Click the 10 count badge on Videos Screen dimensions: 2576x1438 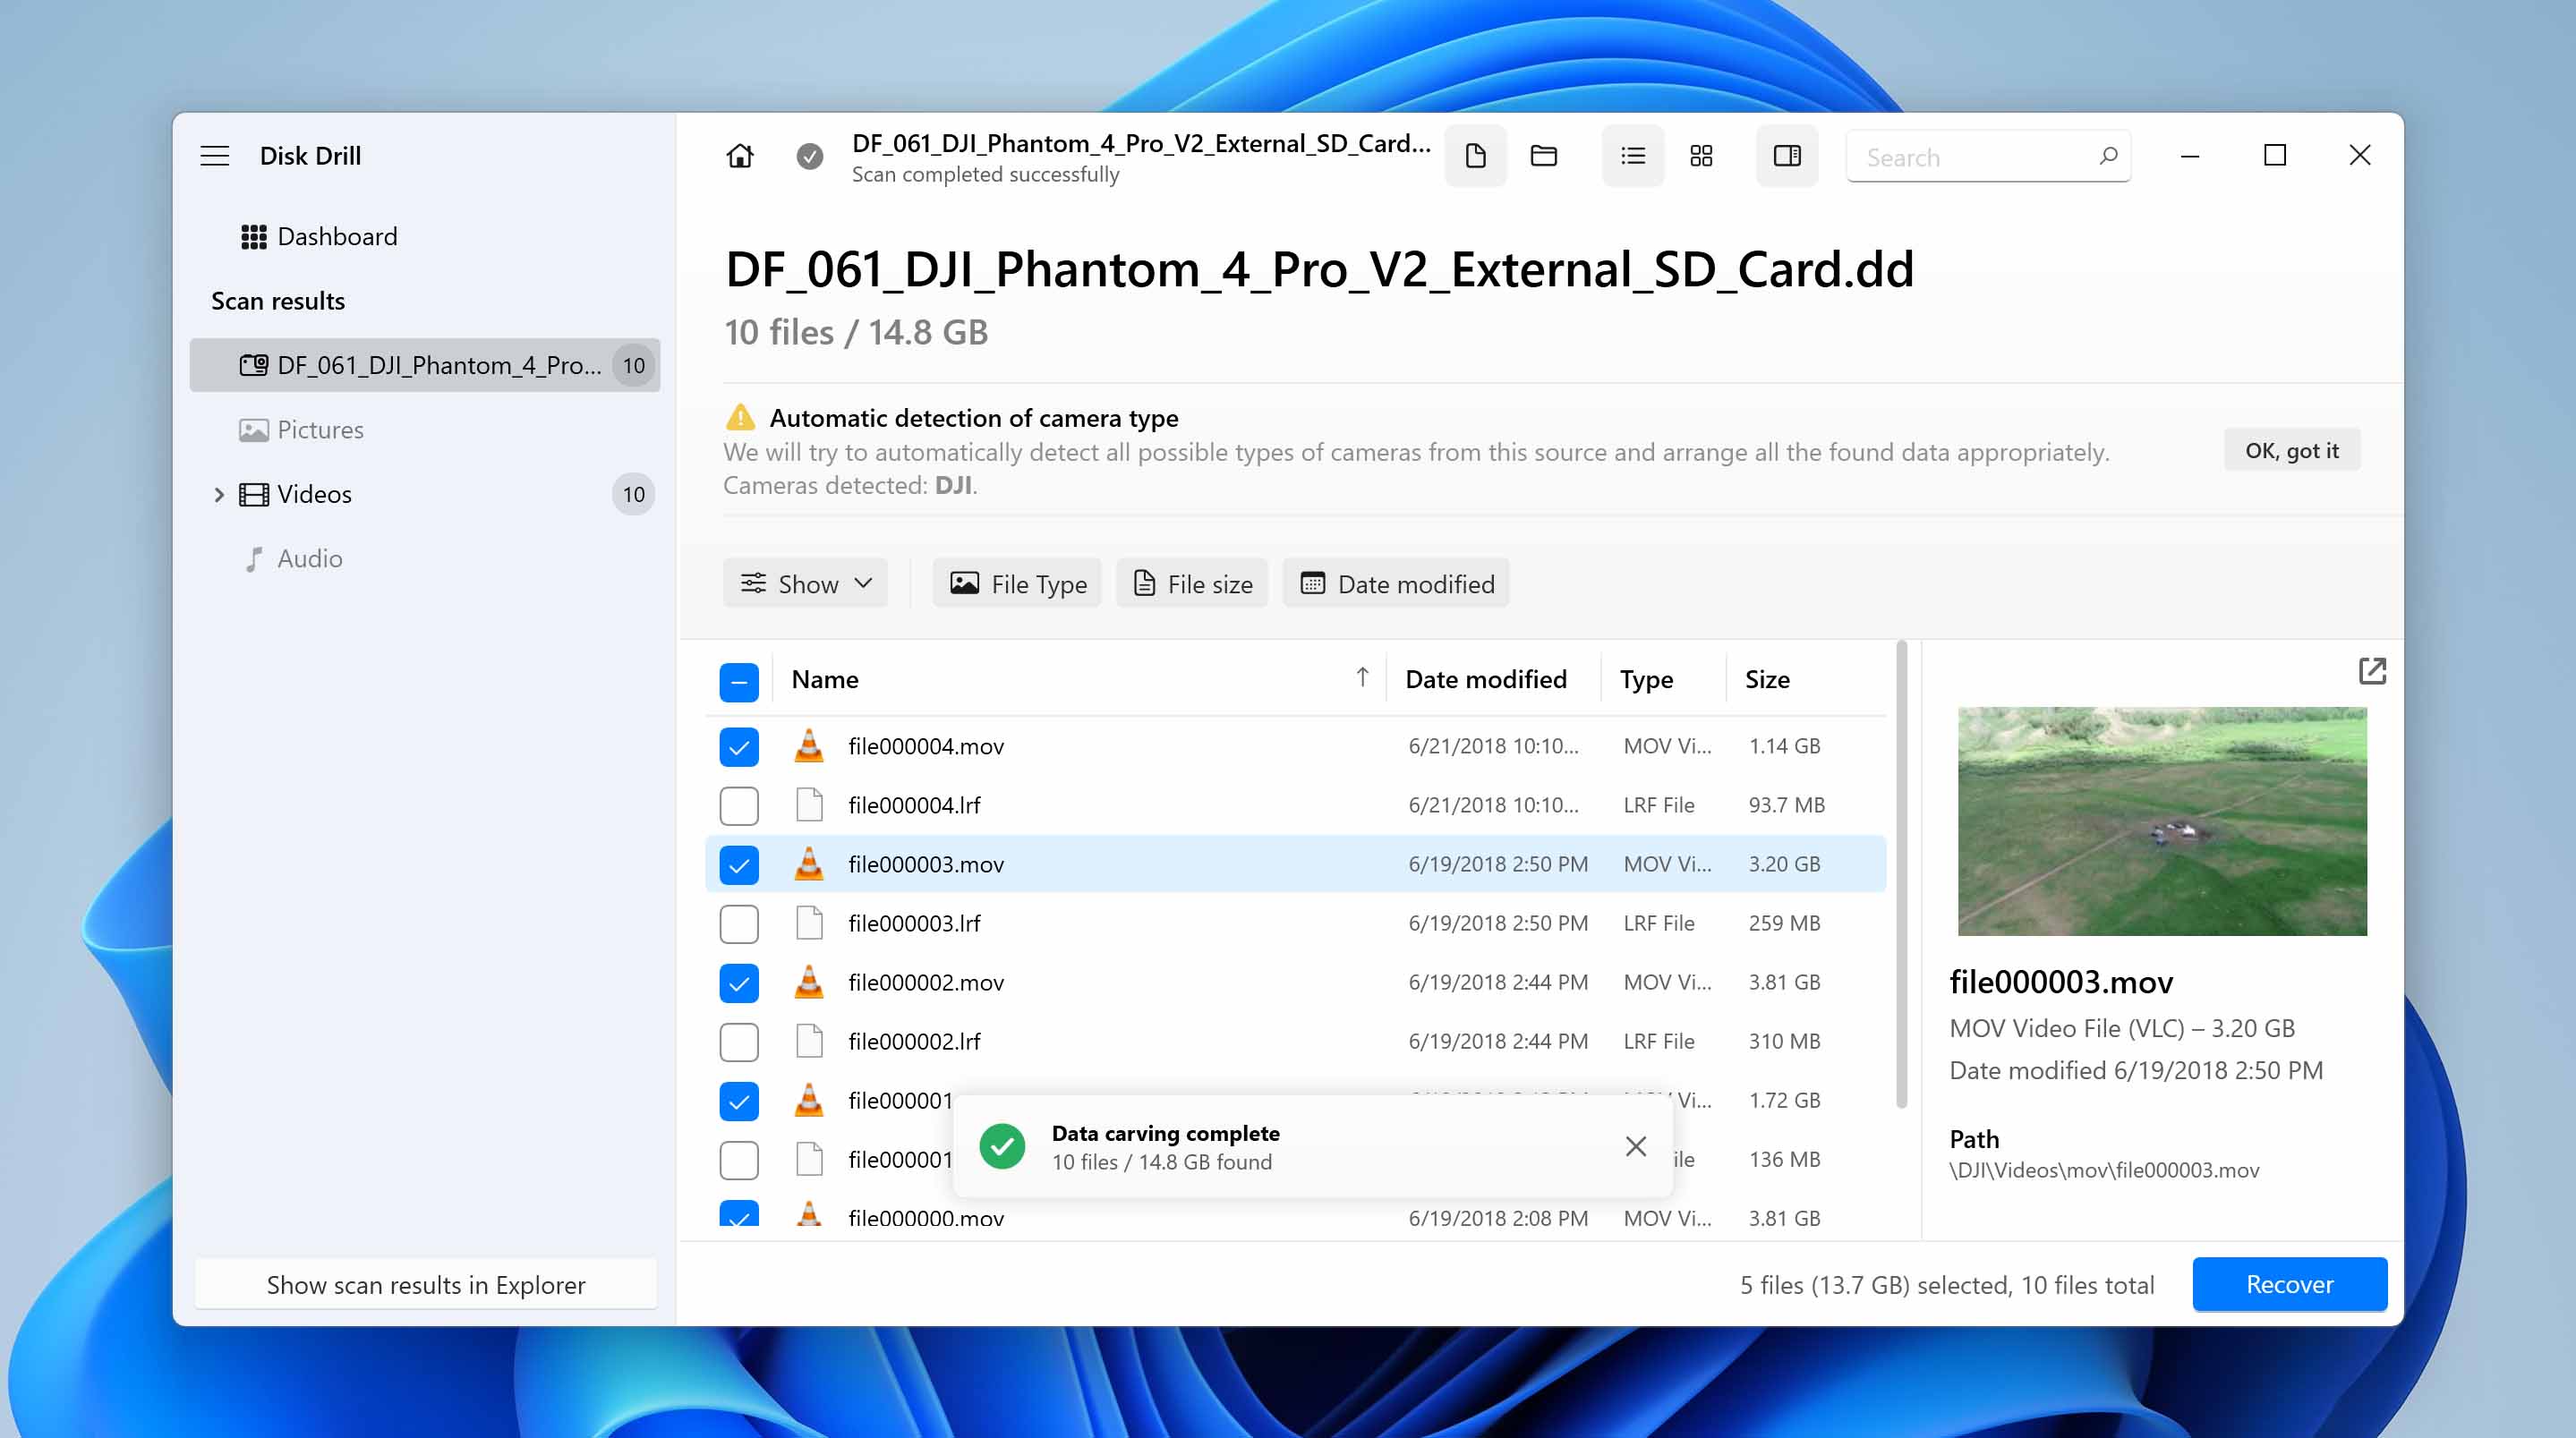click(633, 494)
